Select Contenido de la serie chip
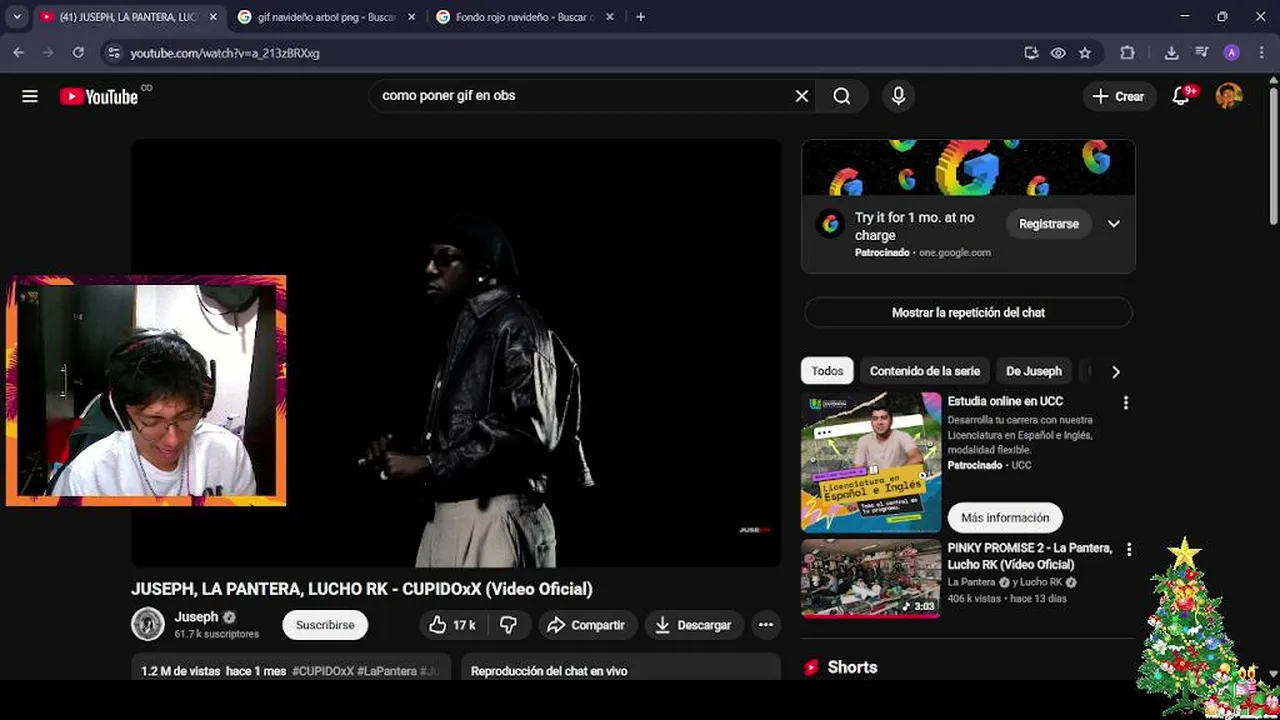 tap(924, 371)
